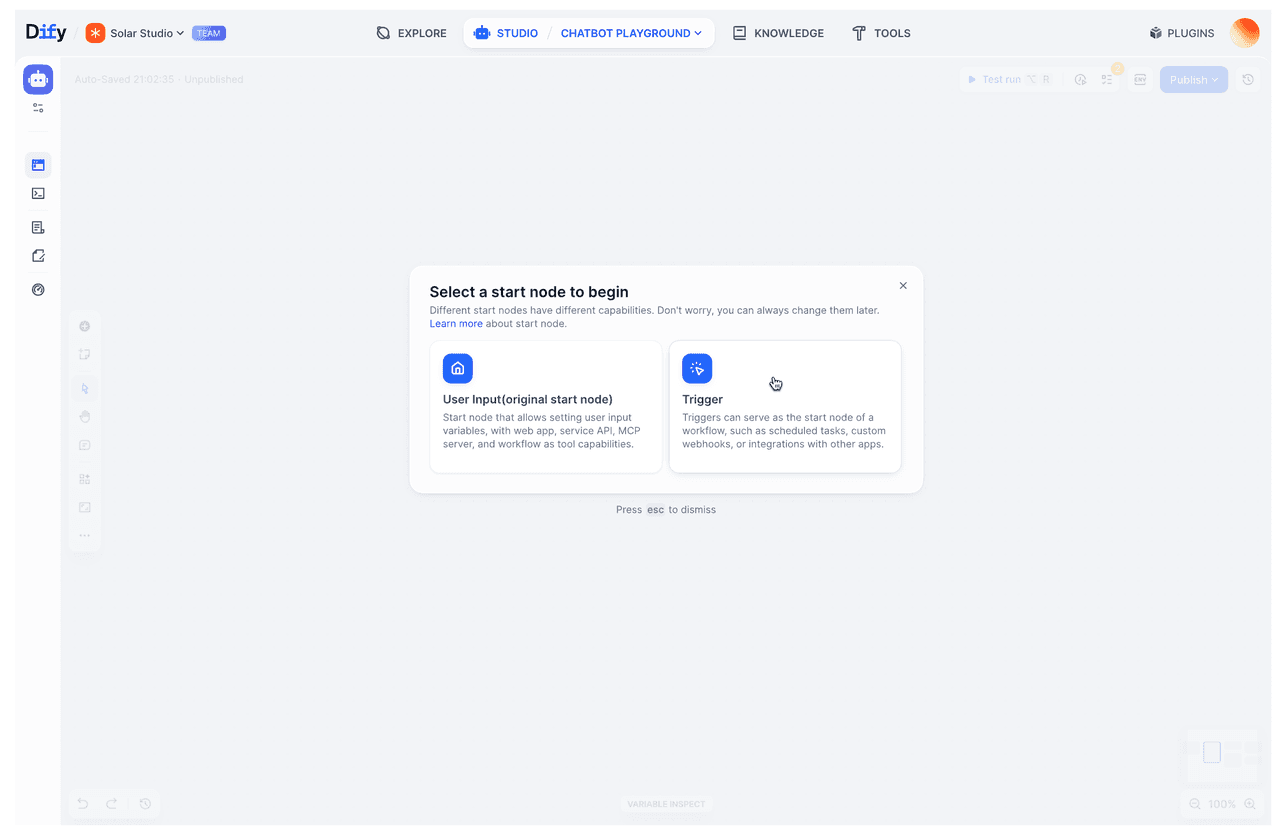
Task: Choose the User Input start node card
Action: click(545, 406)
